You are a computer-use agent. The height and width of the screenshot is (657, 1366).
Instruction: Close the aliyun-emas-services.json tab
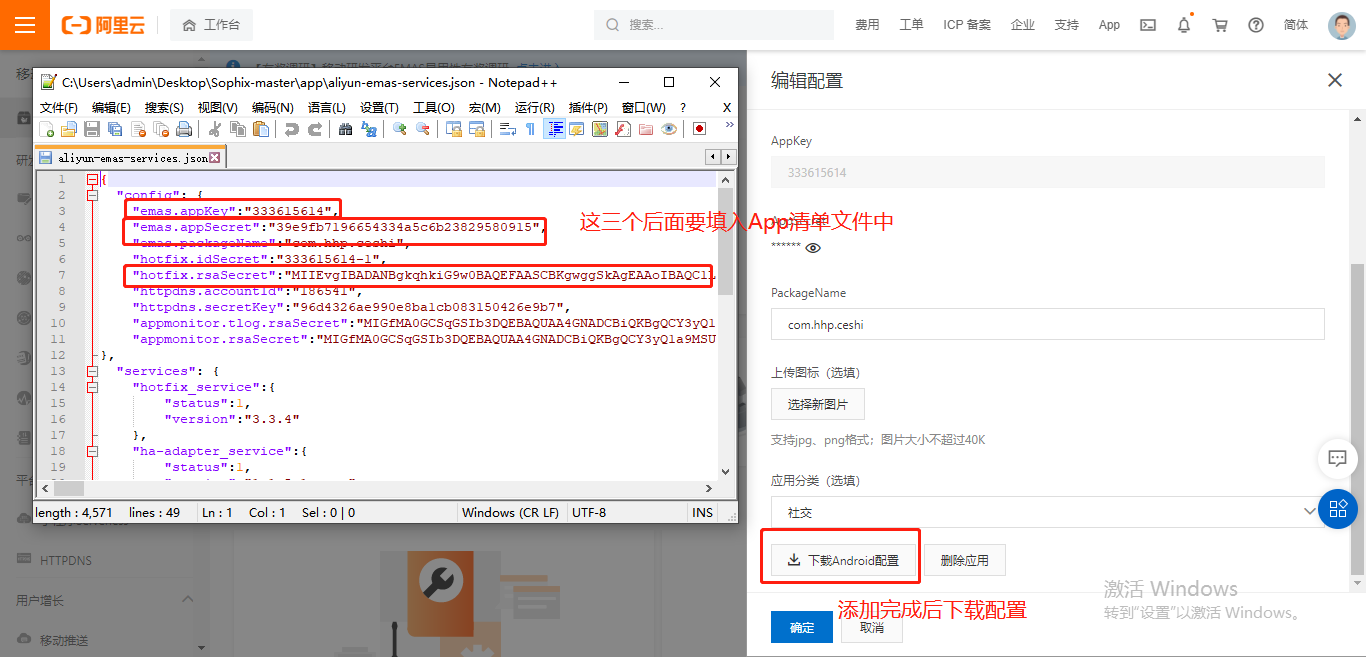(215, 158)
